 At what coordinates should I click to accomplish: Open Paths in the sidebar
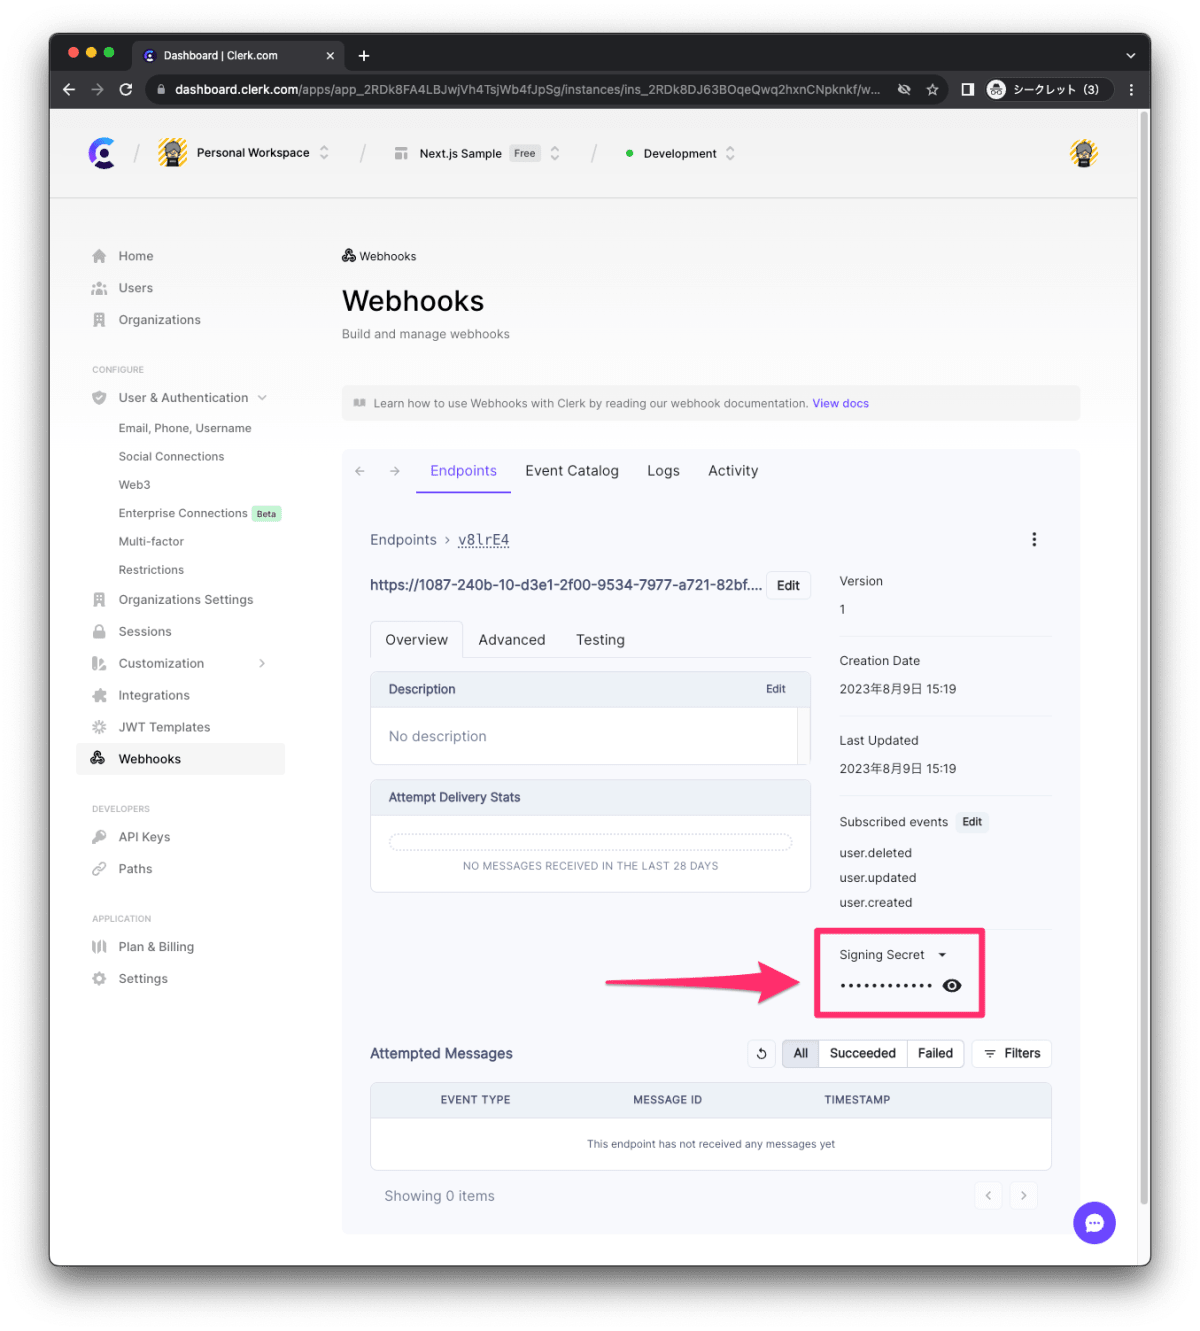tap(135, 869)
